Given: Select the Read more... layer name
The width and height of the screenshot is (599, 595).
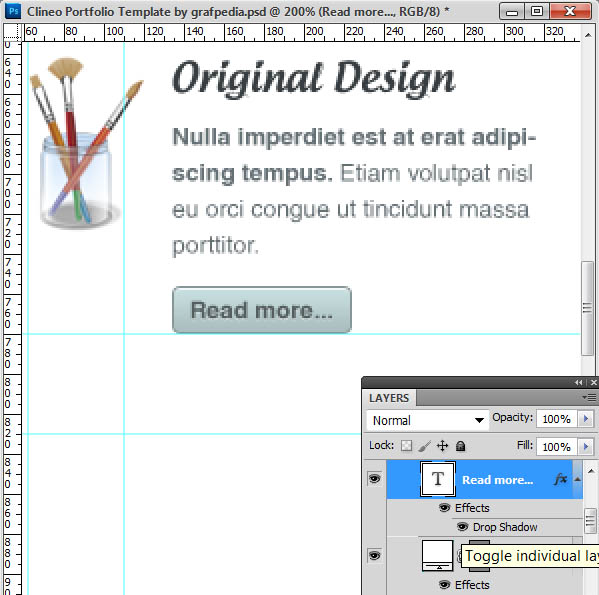Looking at the screenshot, I should [x=497, y=480].
